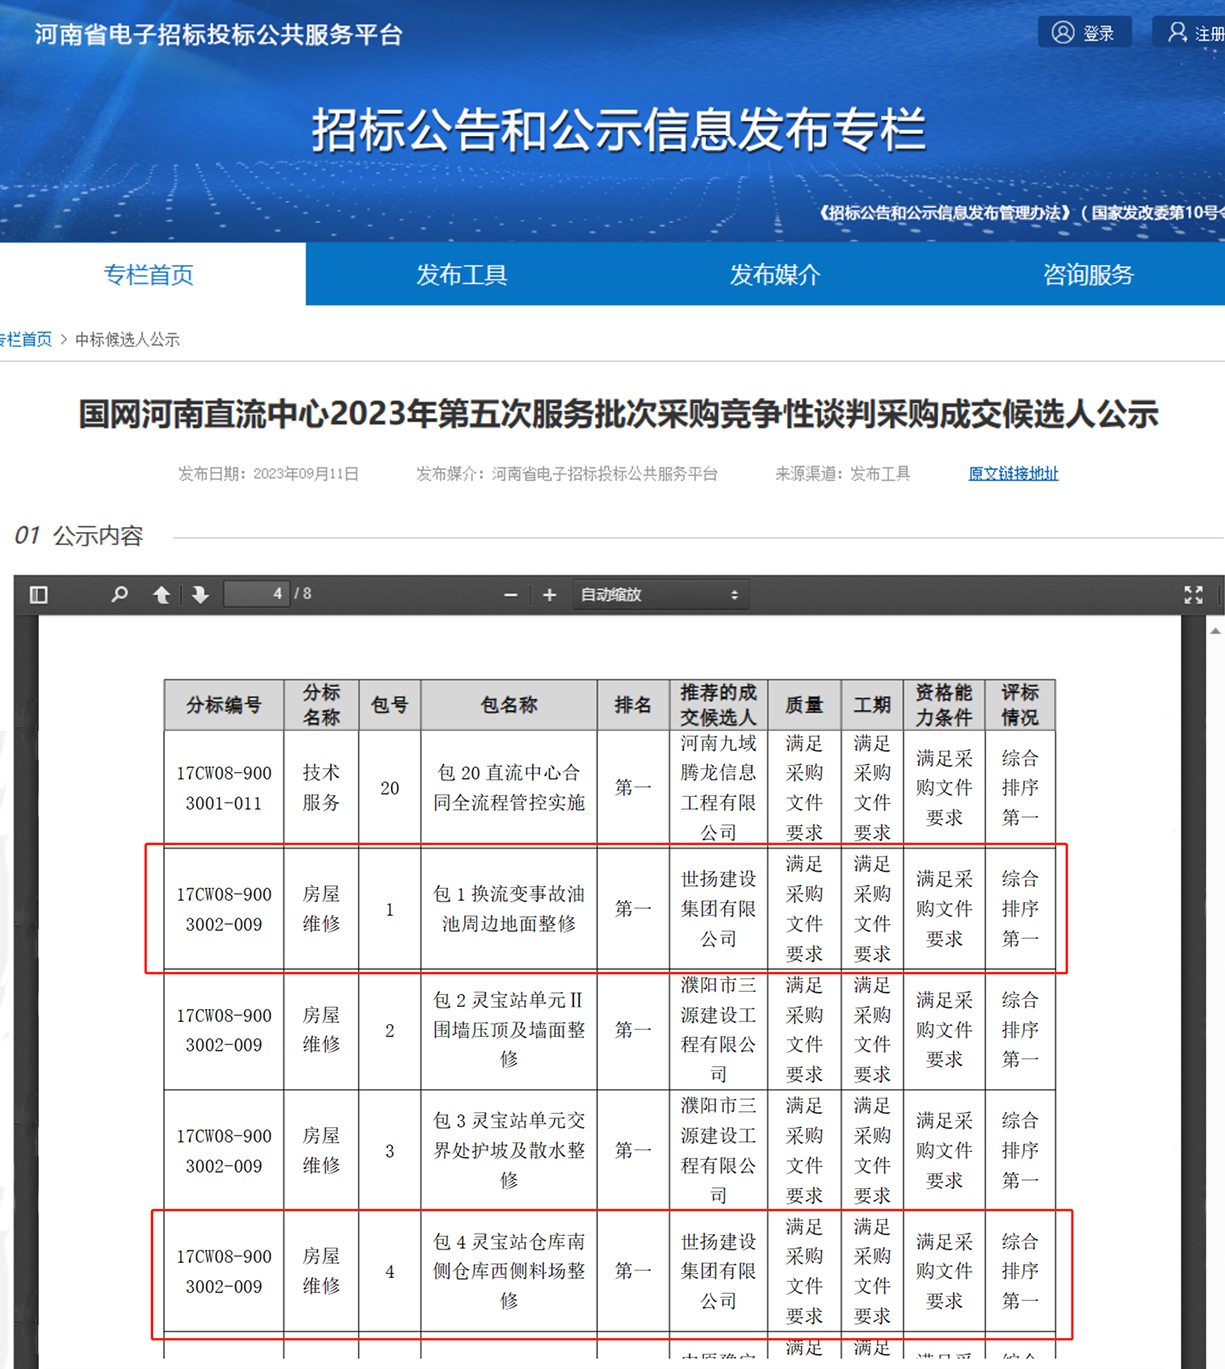1225x1369 pixels.
Task: Go to the next page
Action: coord(200,594)
